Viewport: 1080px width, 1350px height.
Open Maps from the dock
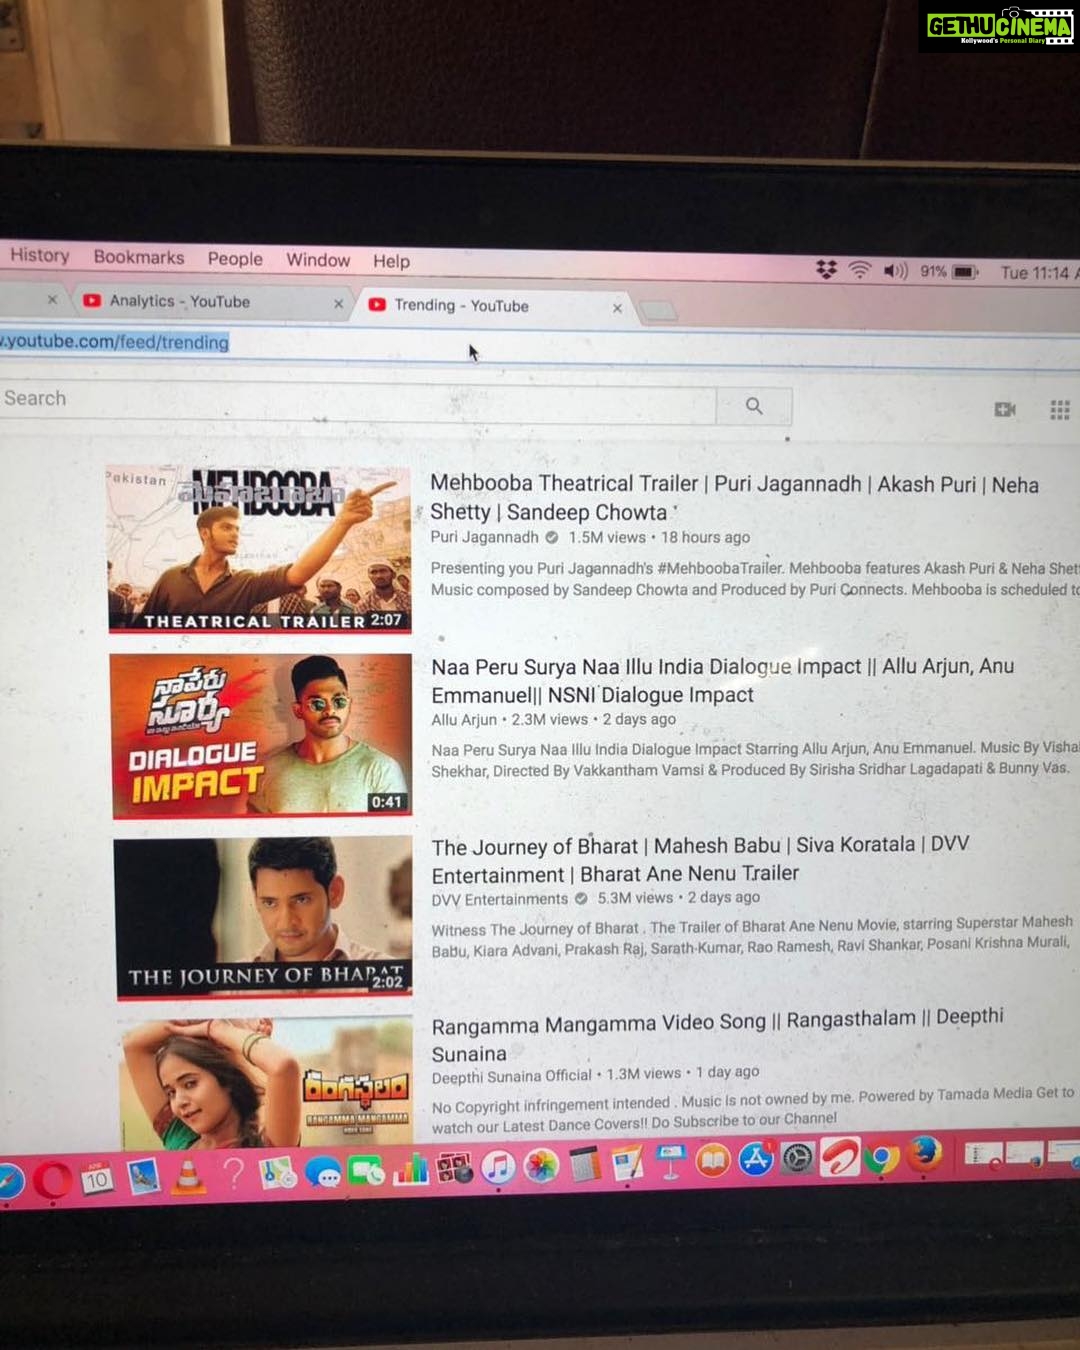(x=277, y=1172)
